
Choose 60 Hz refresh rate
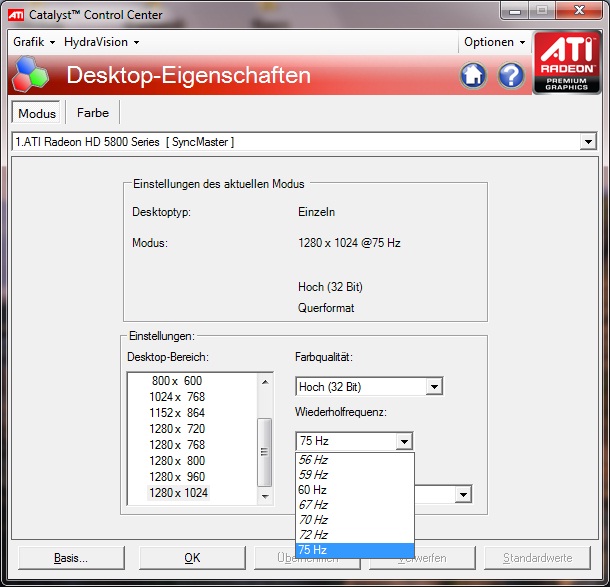pyautogui.click(x=355, y=490)
